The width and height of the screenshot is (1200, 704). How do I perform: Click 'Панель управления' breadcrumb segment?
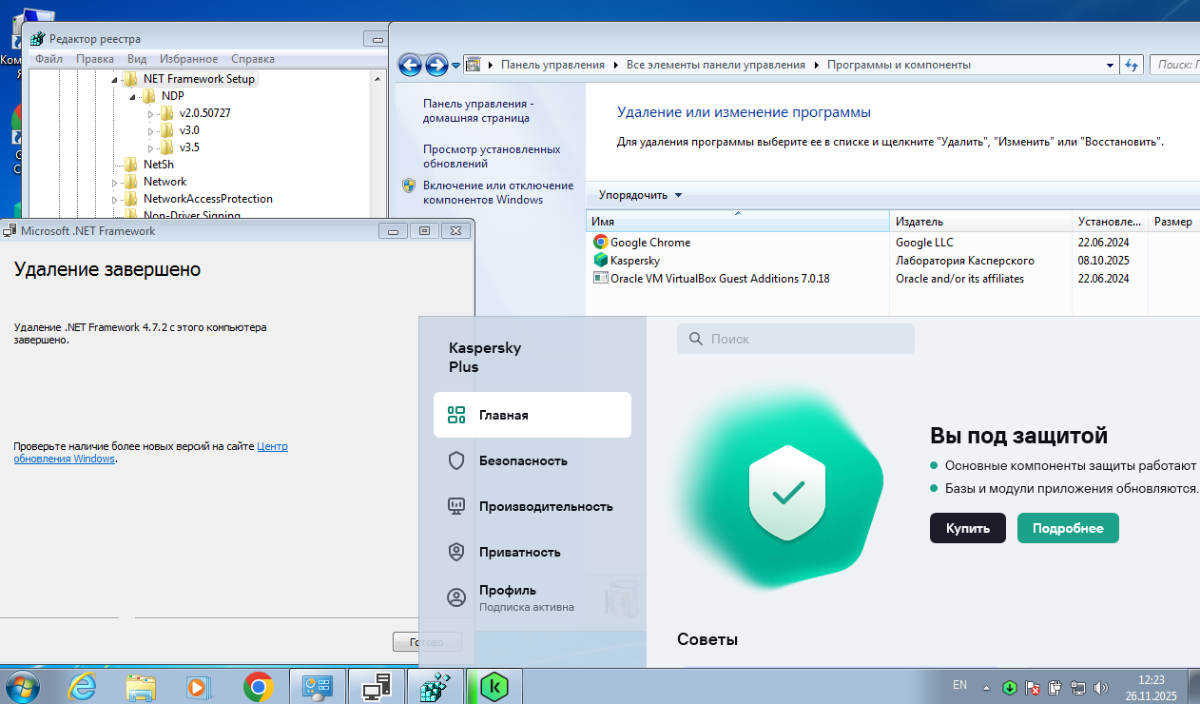coord(553,65)
